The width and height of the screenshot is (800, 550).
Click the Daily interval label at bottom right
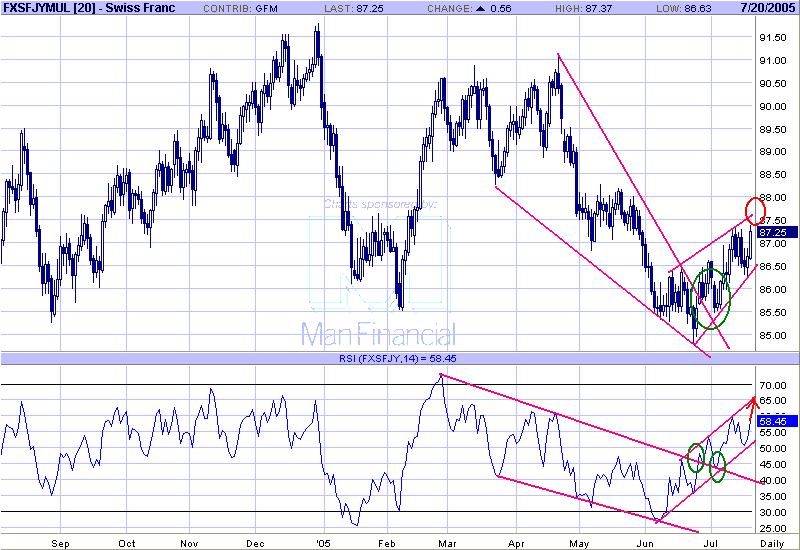click(772, 543)
